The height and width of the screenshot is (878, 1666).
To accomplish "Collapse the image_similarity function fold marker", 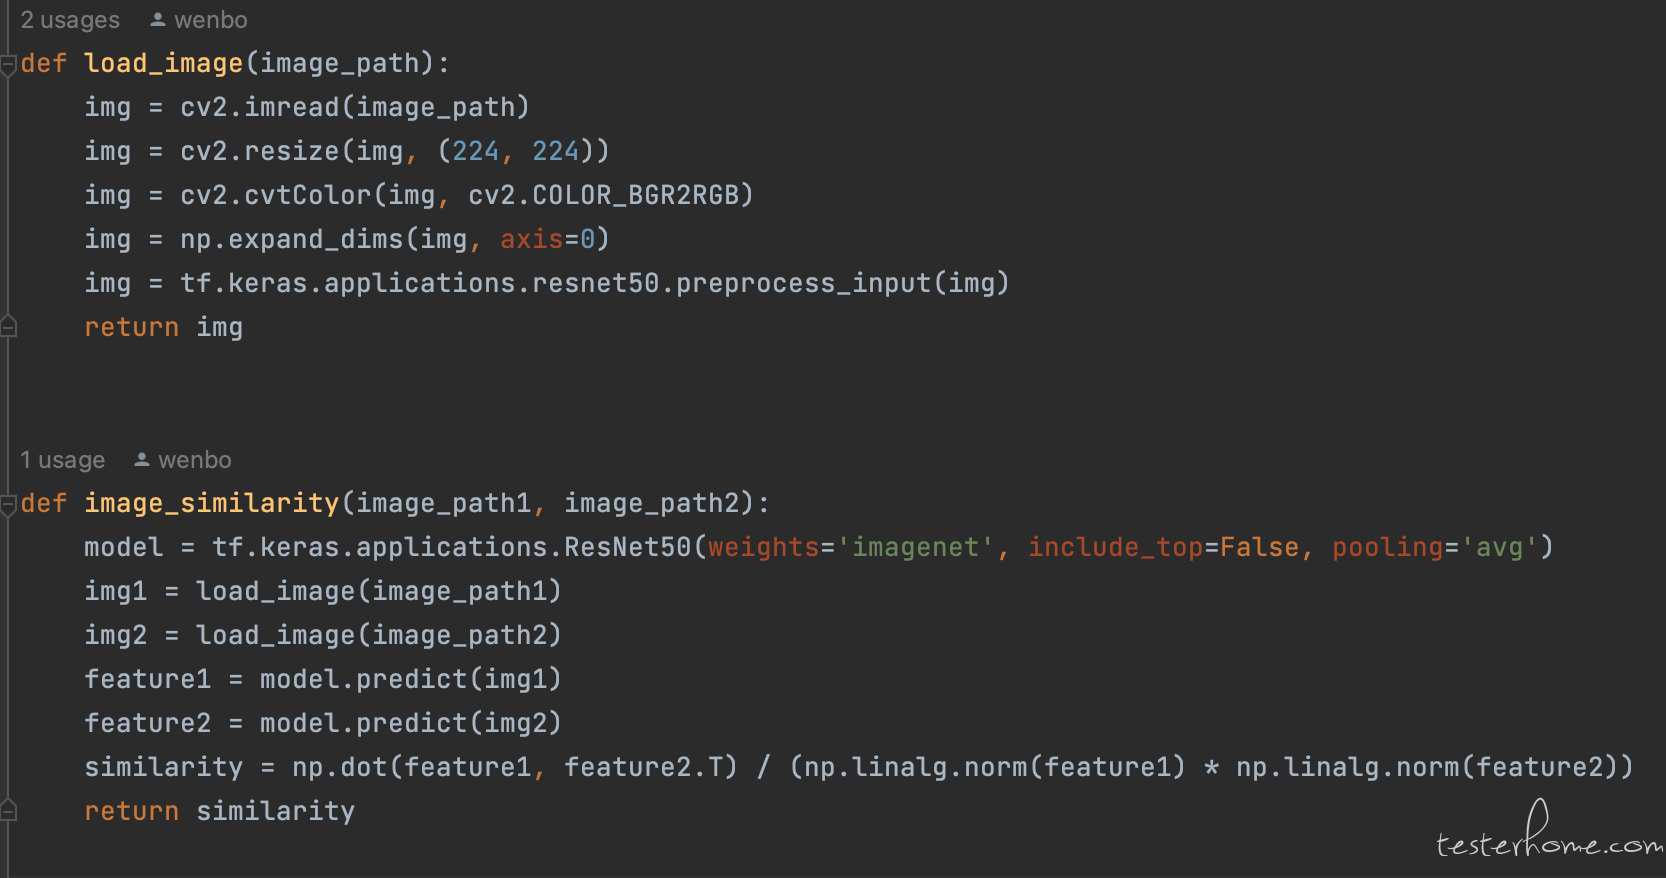I will tap(8, 504).
